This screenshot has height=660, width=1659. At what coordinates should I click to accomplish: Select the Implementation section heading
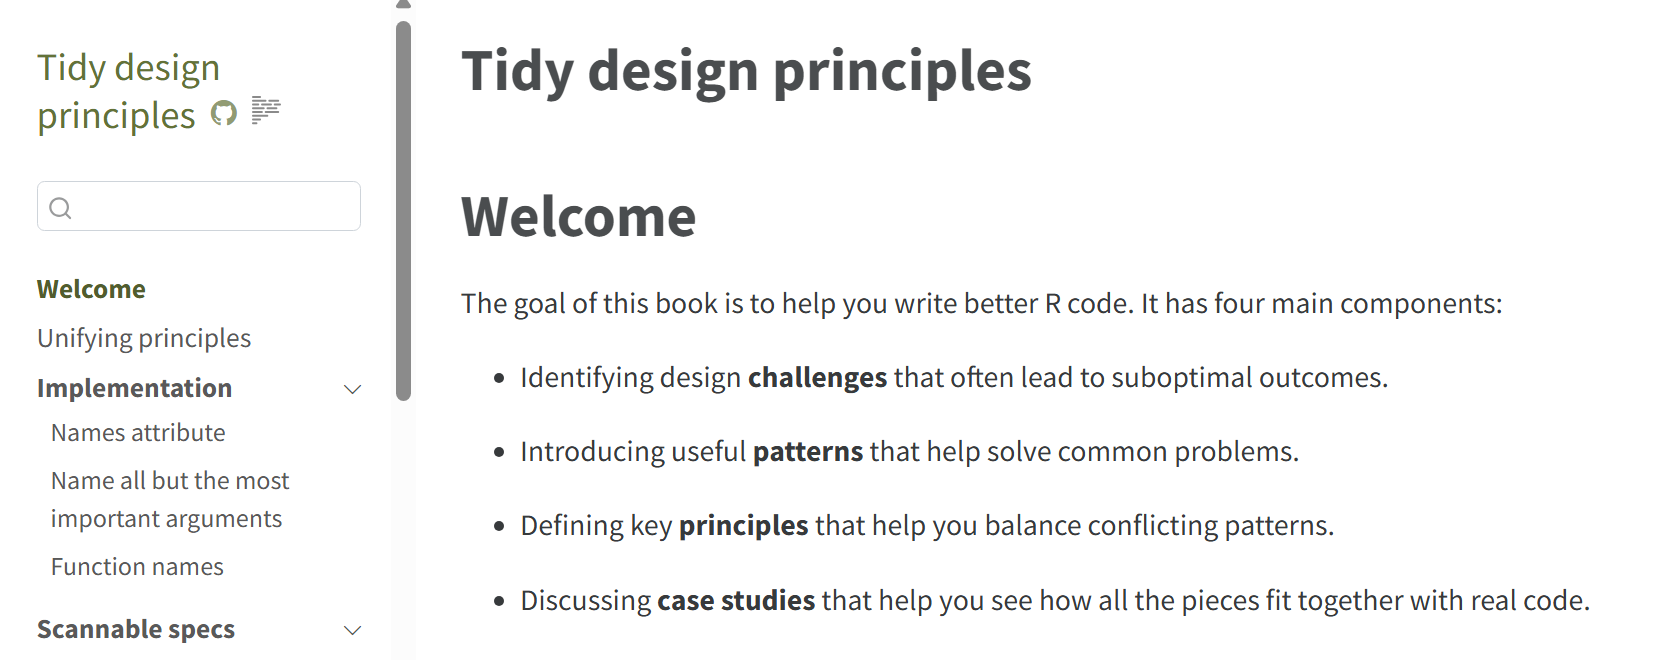pyautogui.click(x=134, y=388)
